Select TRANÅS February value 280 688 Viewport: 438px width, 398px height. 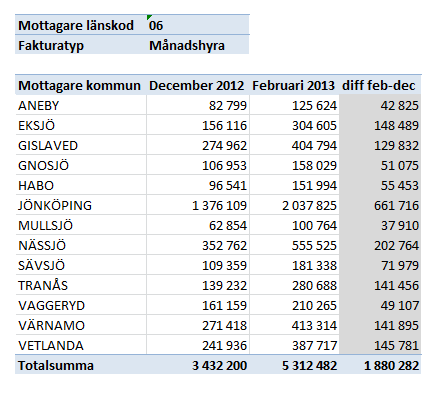pyautogui.click(x=314, y=286)
